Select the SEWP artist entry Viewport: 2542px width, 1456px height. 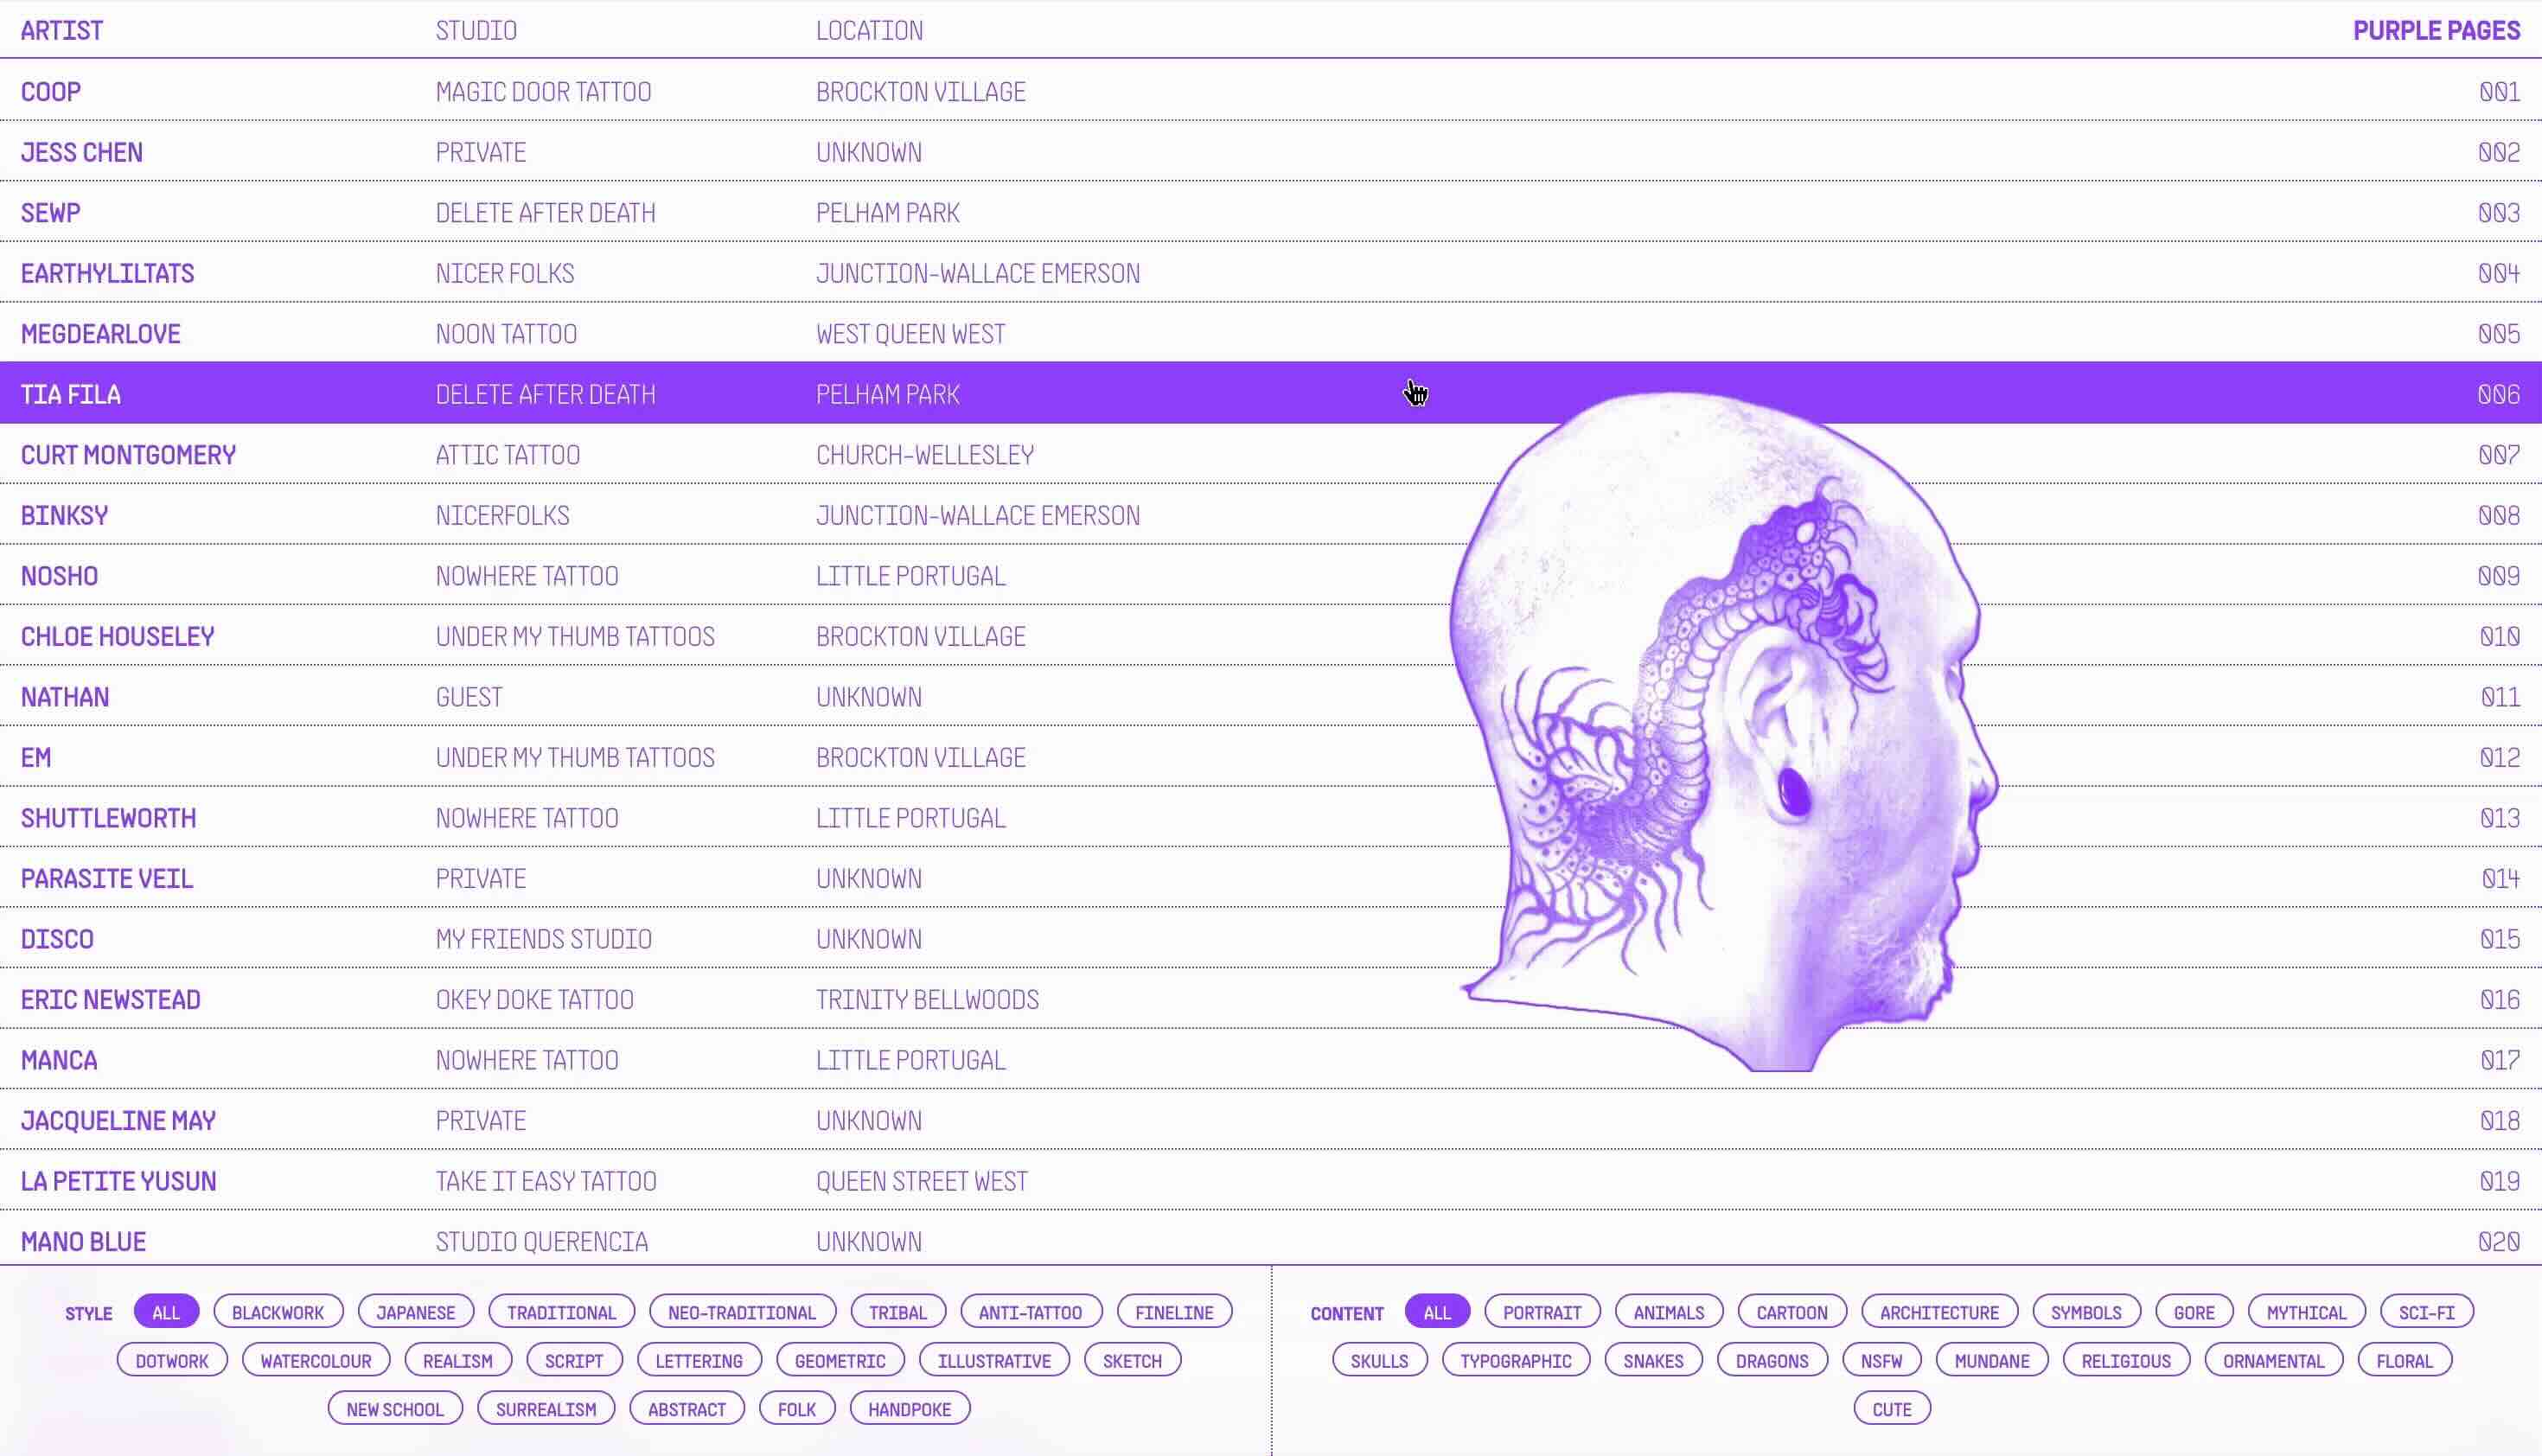click(x=1271, y=212)
